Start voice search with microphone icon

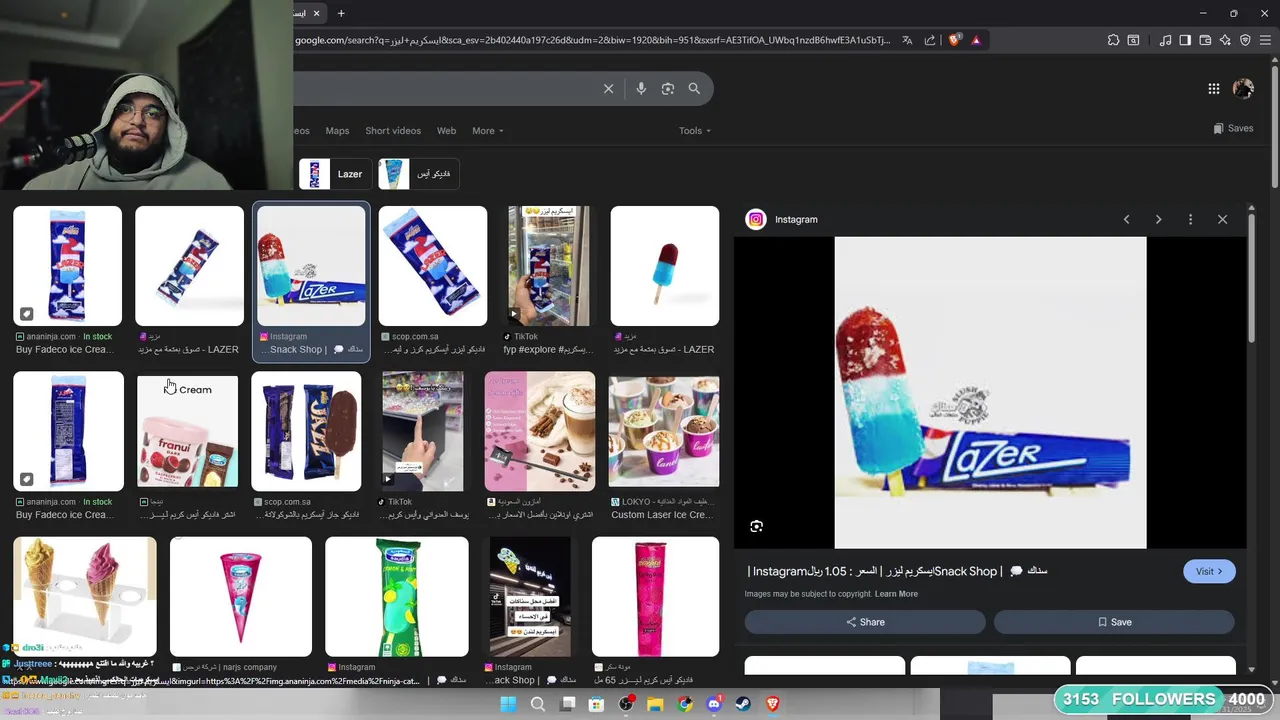tap(641, 89)
